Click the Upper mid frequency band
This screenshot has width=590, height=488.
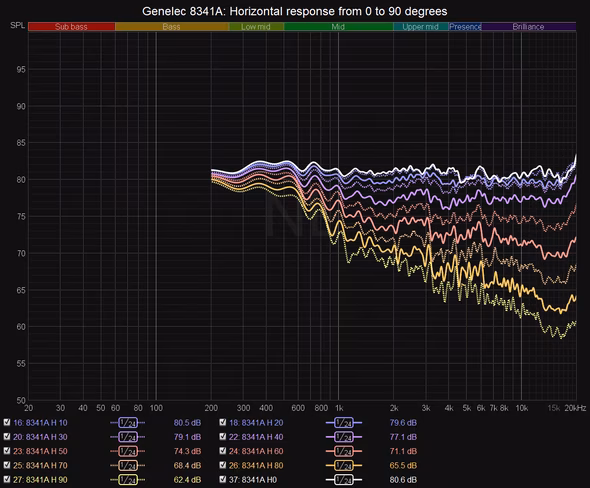(421, 27)
